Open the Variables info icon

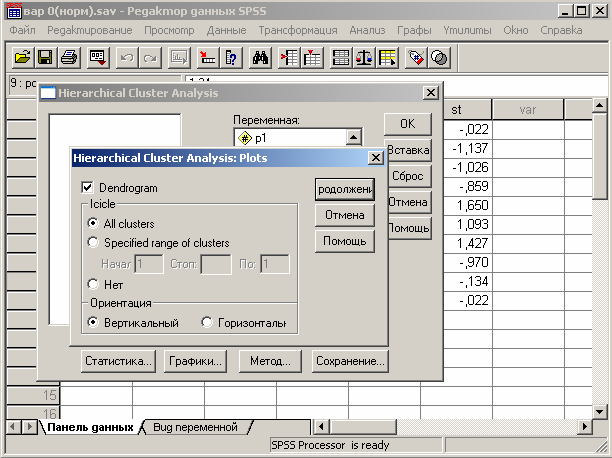pos(231,58)
